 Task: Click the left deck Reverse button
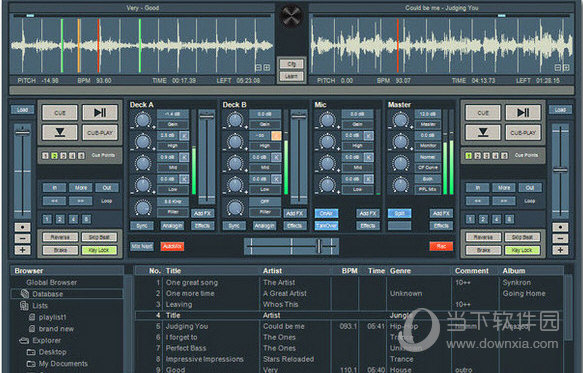click(60, 237)
